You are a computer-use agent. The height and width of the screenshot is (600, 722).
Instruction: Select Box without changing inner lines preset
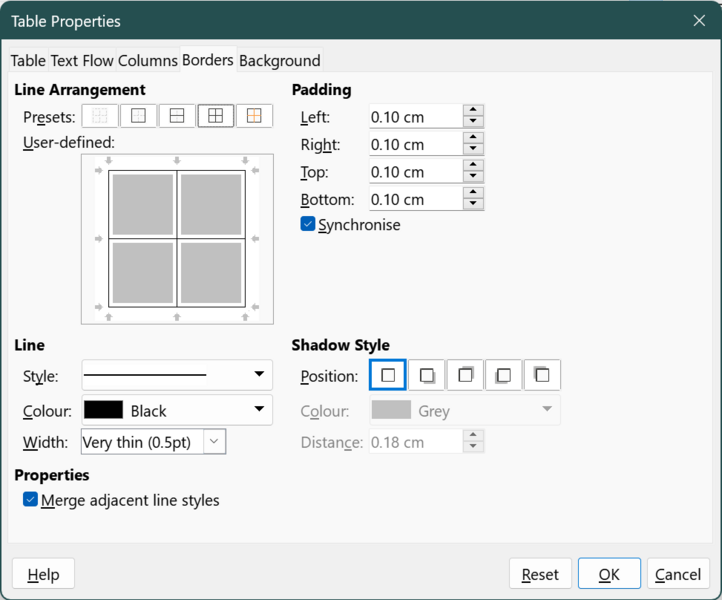click(254, 116)
